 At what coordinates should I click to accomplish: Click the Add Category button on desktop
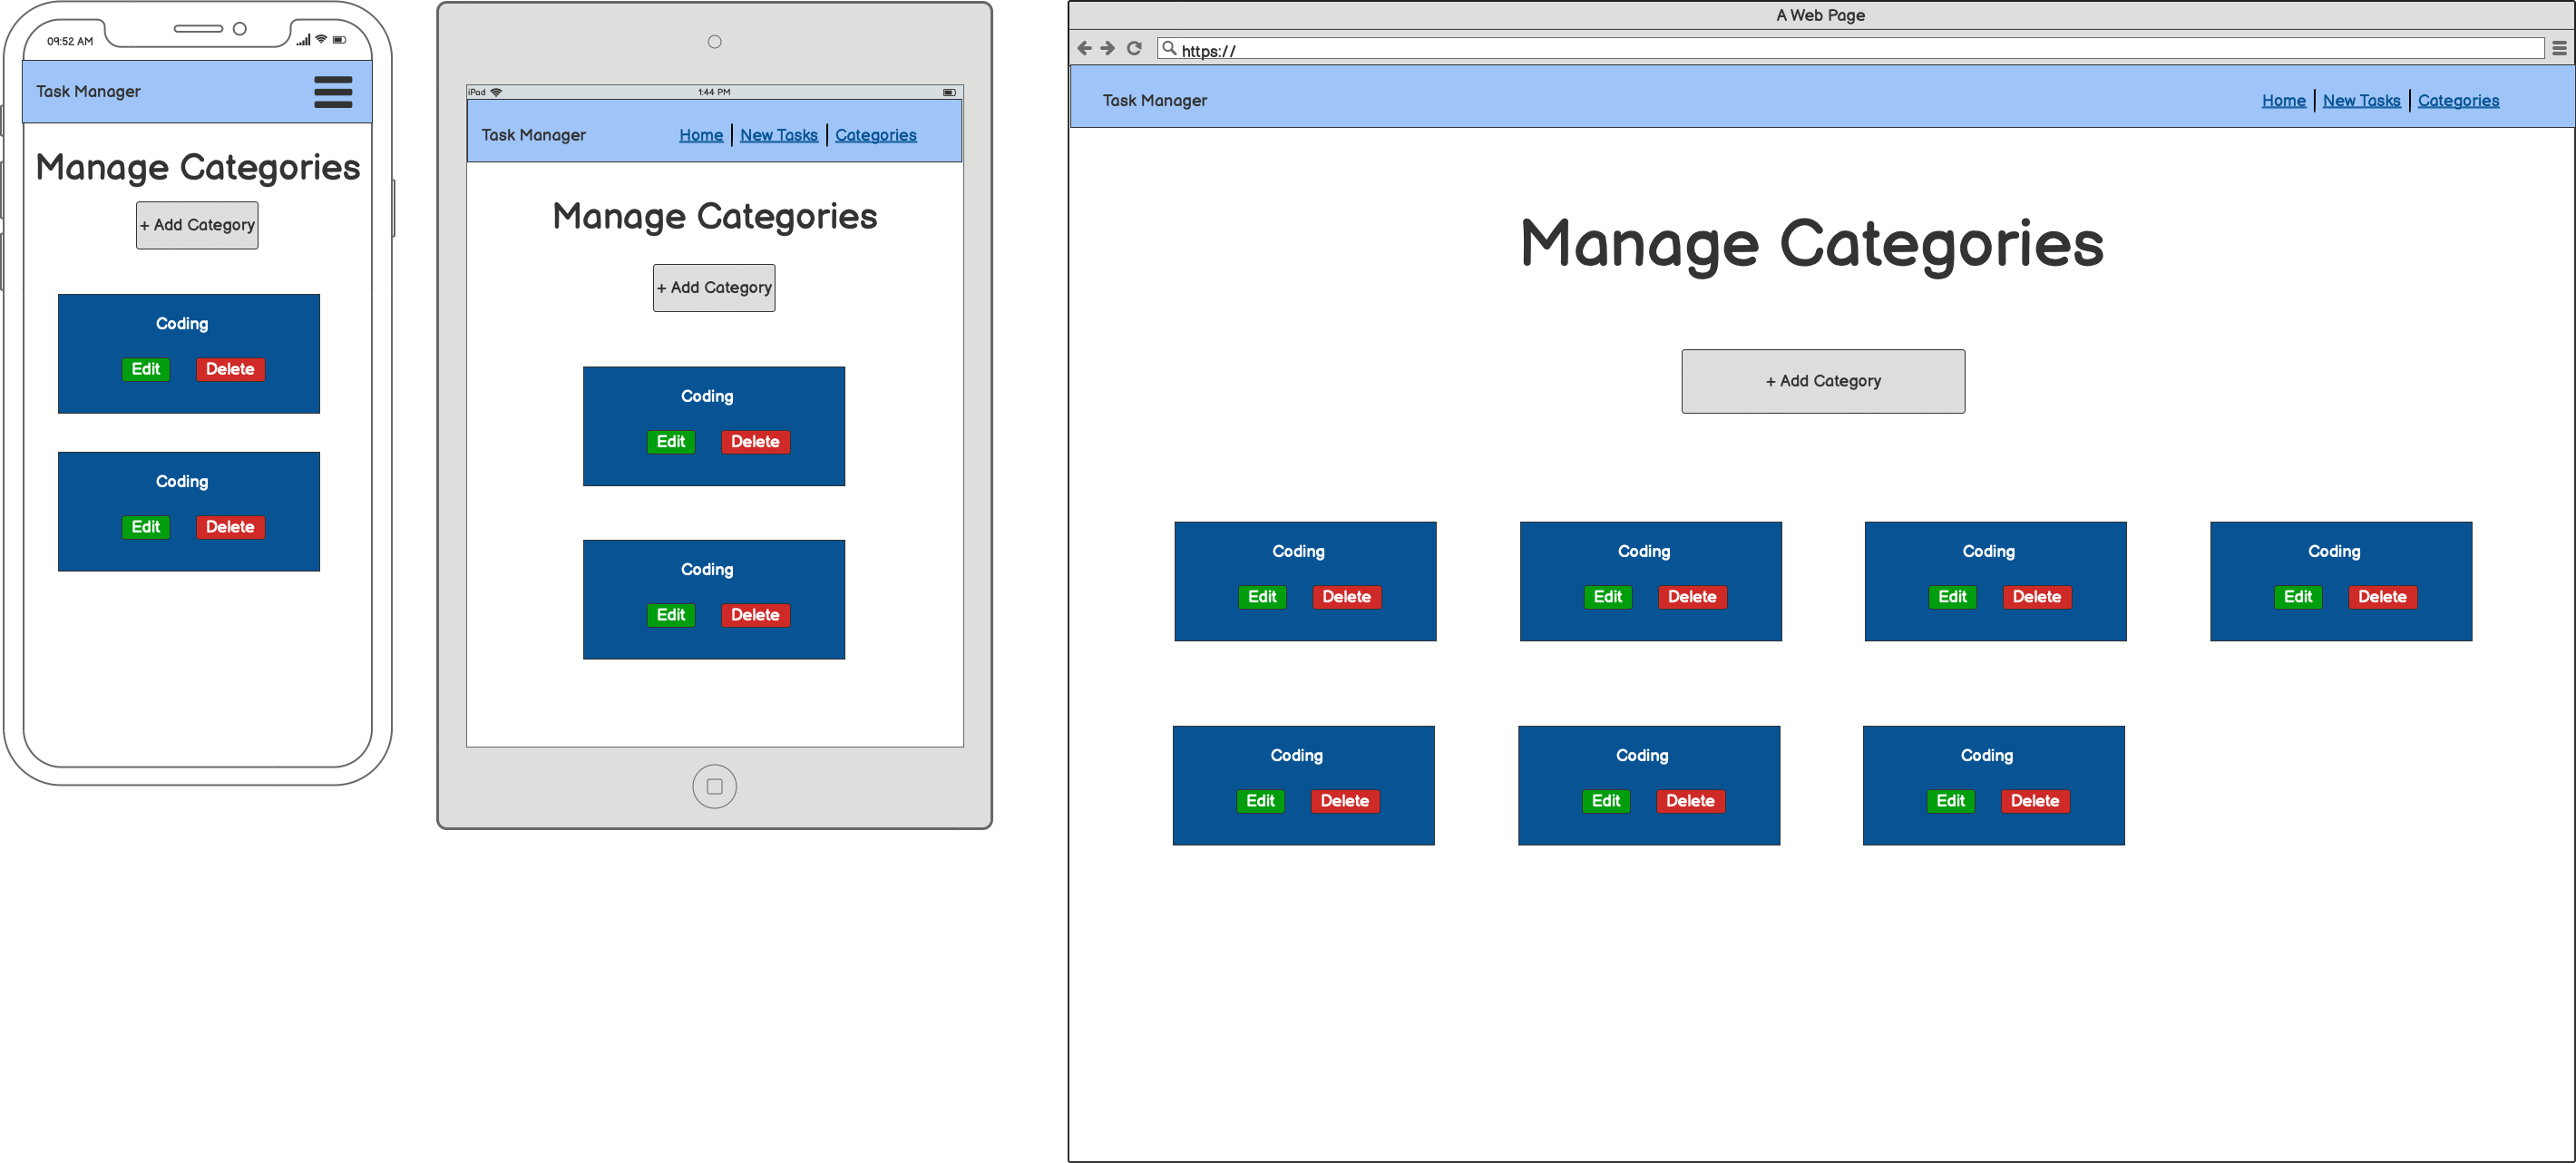click(1820, 381)
